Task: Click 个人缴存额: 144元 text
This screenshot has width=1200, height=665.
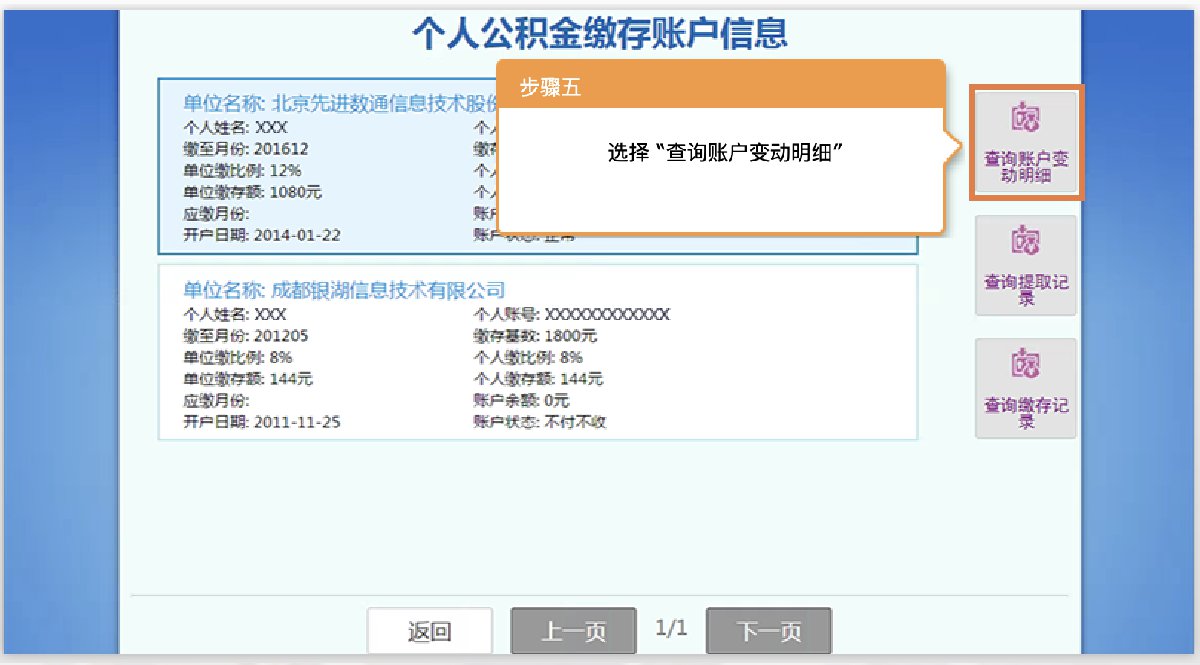Action: coord(538,379)
